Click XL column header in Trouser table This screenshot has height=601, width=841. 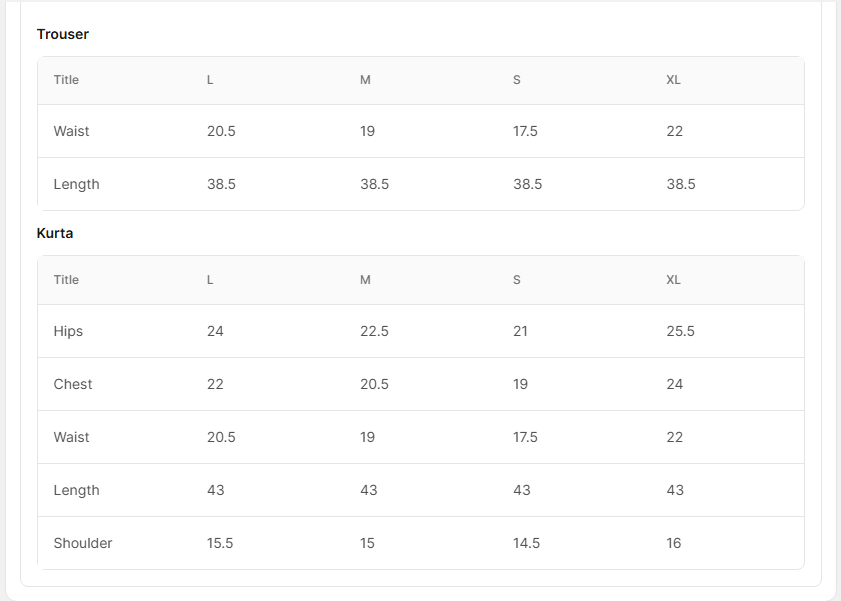[673, 80]
